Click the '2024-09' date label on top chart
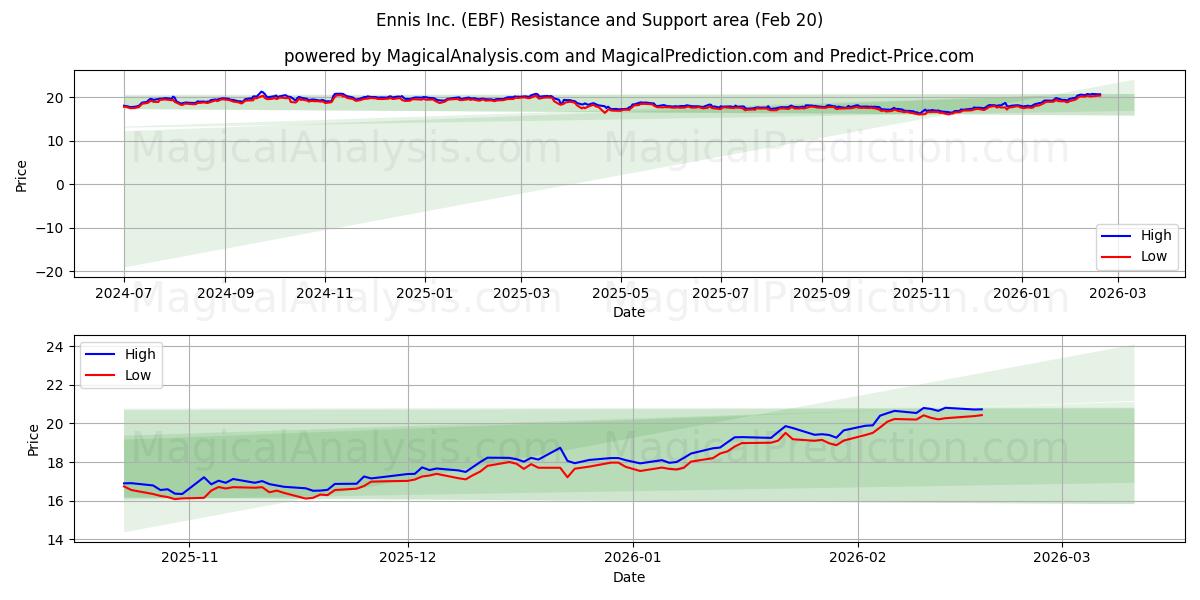This screenshot has height=600, width=1200. click(x=224, y=294)
